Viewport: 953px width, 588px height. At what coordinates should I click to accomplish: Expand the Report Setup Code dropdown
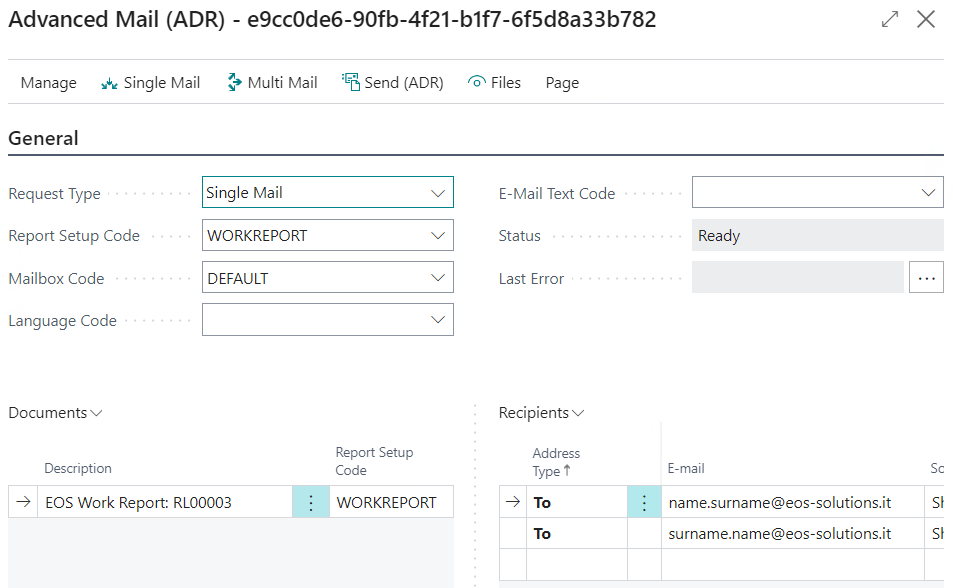click(x=438, y=236)
